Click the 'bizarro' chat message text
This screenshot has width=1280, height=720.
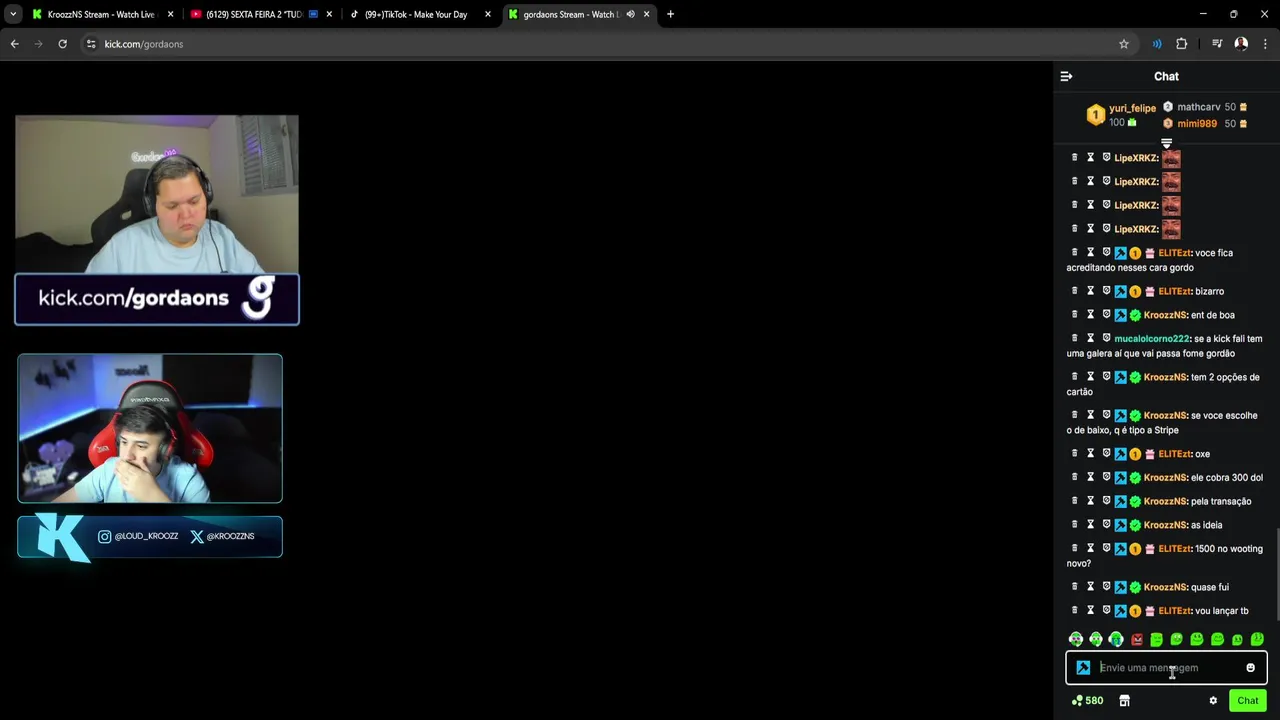(1209, 292)
